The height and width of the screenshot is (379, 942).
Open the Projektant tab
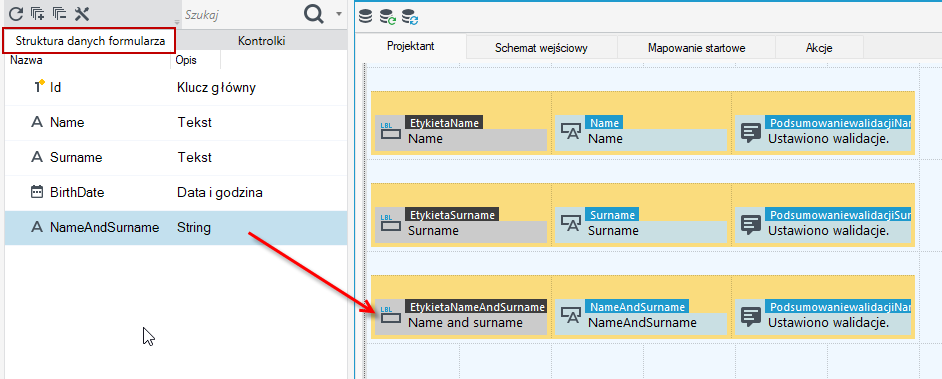click(x=411, y=46)
